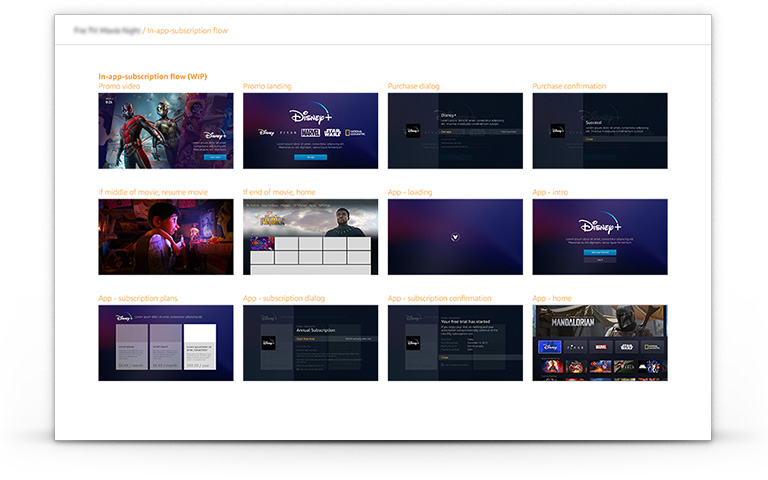Viewport: 768px width, 480px height.
Task: Open the App home Mandalorian thumbnail
Action: coord(600,343)
